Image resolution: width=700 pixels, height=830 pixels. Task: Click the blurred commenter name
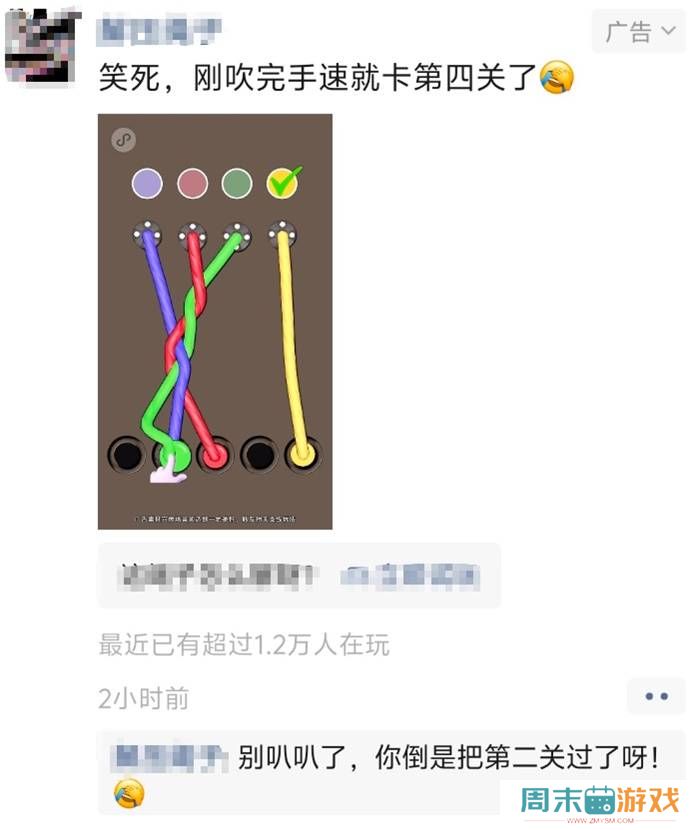click(169, 758)
